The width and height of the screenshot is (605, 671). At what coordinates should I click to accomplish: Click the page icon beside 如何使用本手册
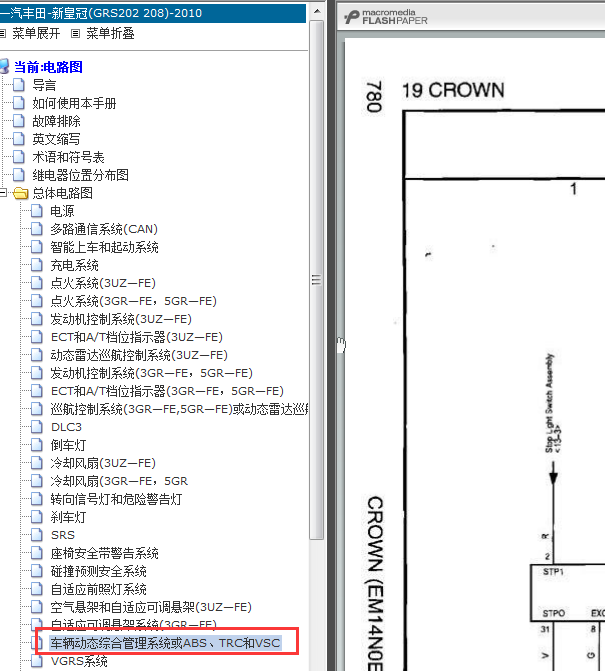18,103
